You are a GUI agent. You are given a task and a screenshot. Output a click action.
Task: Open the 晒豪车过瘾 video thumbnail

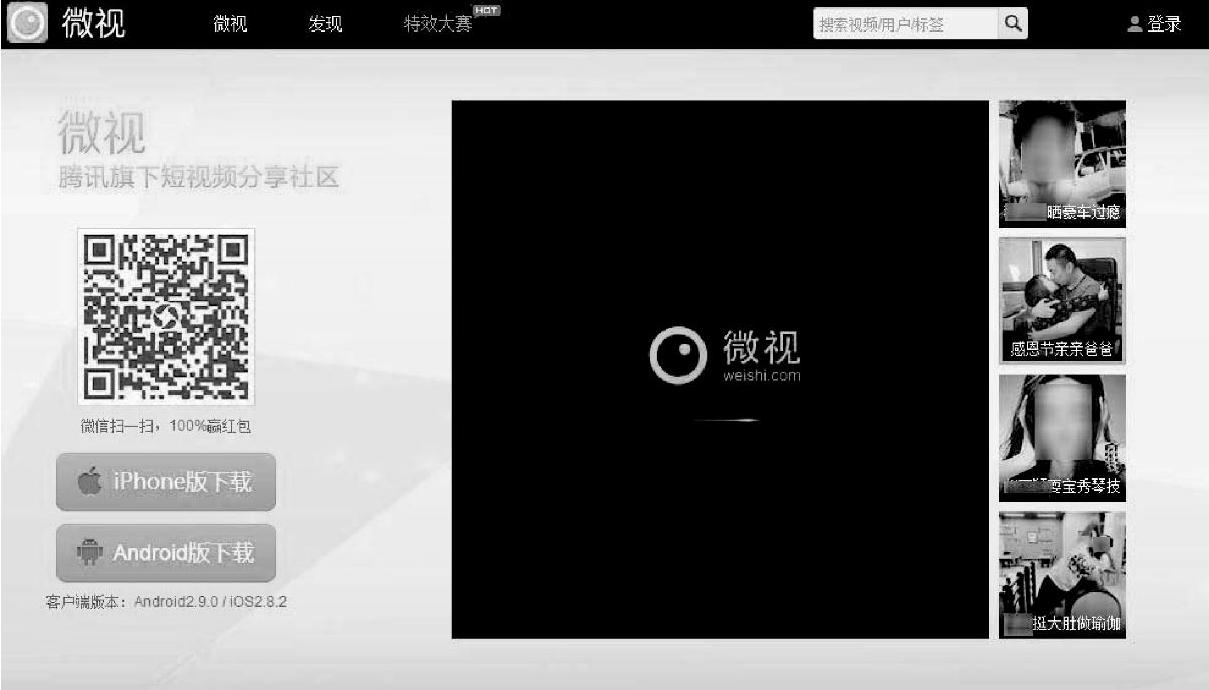1062,164
